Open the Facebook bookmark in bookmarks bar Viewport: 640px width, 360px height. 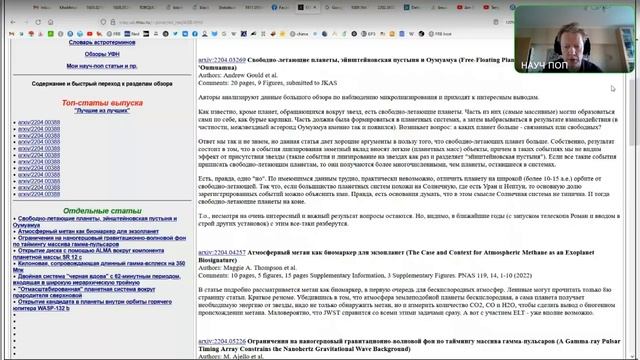195,34
